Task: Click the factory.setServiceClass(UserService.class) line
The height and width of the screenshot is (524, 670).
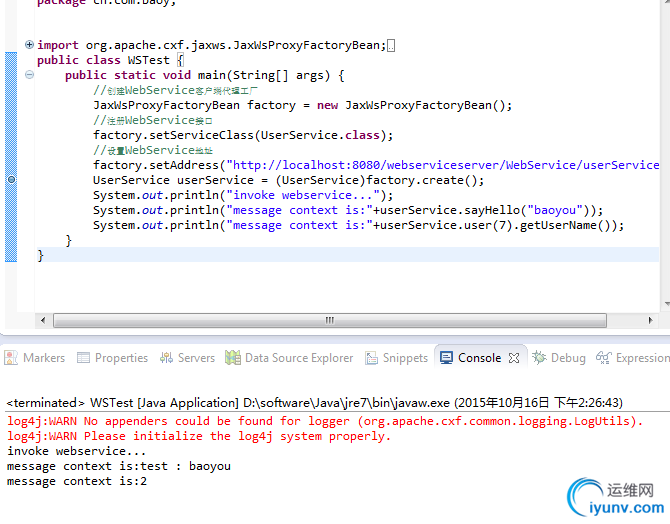Action: point(243,135)
